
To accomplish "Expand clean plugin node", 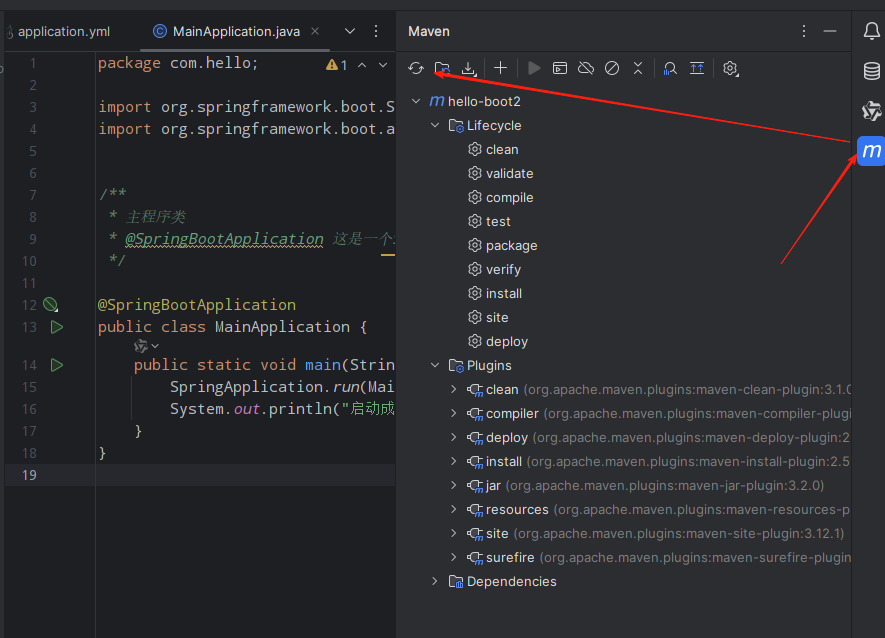I will pos(454,389).
